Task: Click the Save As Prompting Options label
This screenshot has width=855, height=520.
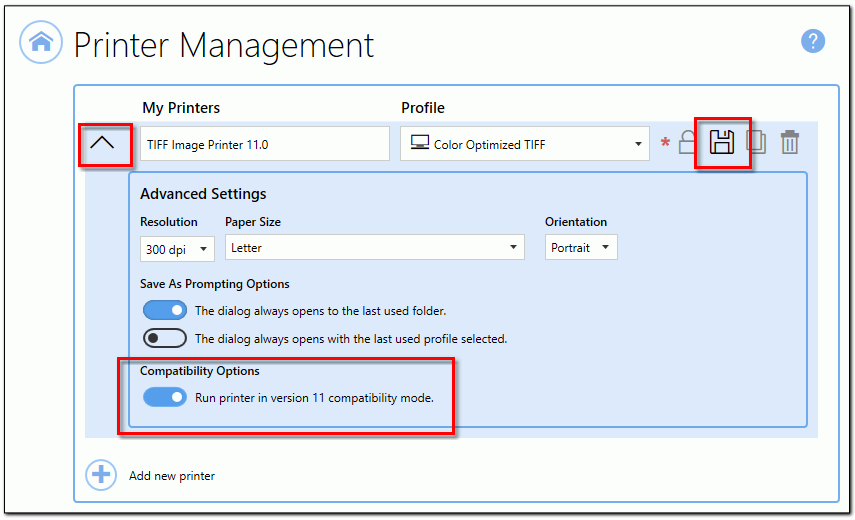Action: (214, 284)
